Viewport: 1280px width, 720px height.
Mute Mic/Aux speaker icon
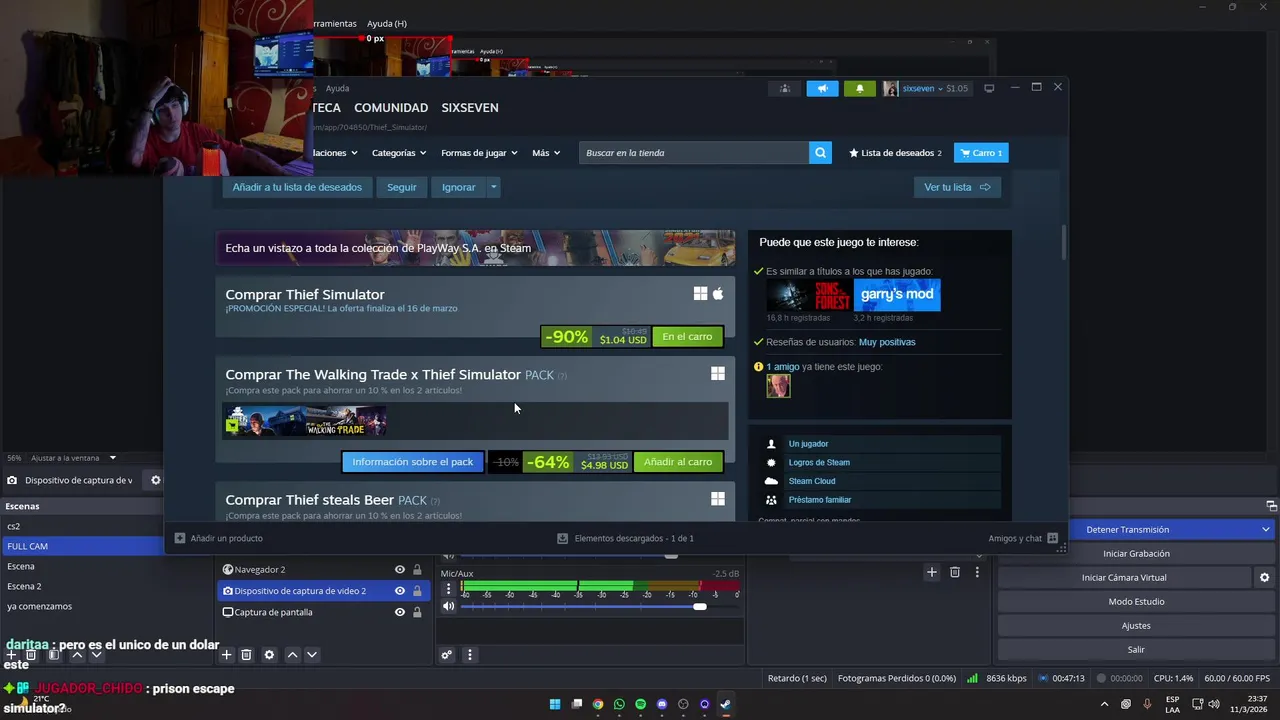tap(449, 606)
